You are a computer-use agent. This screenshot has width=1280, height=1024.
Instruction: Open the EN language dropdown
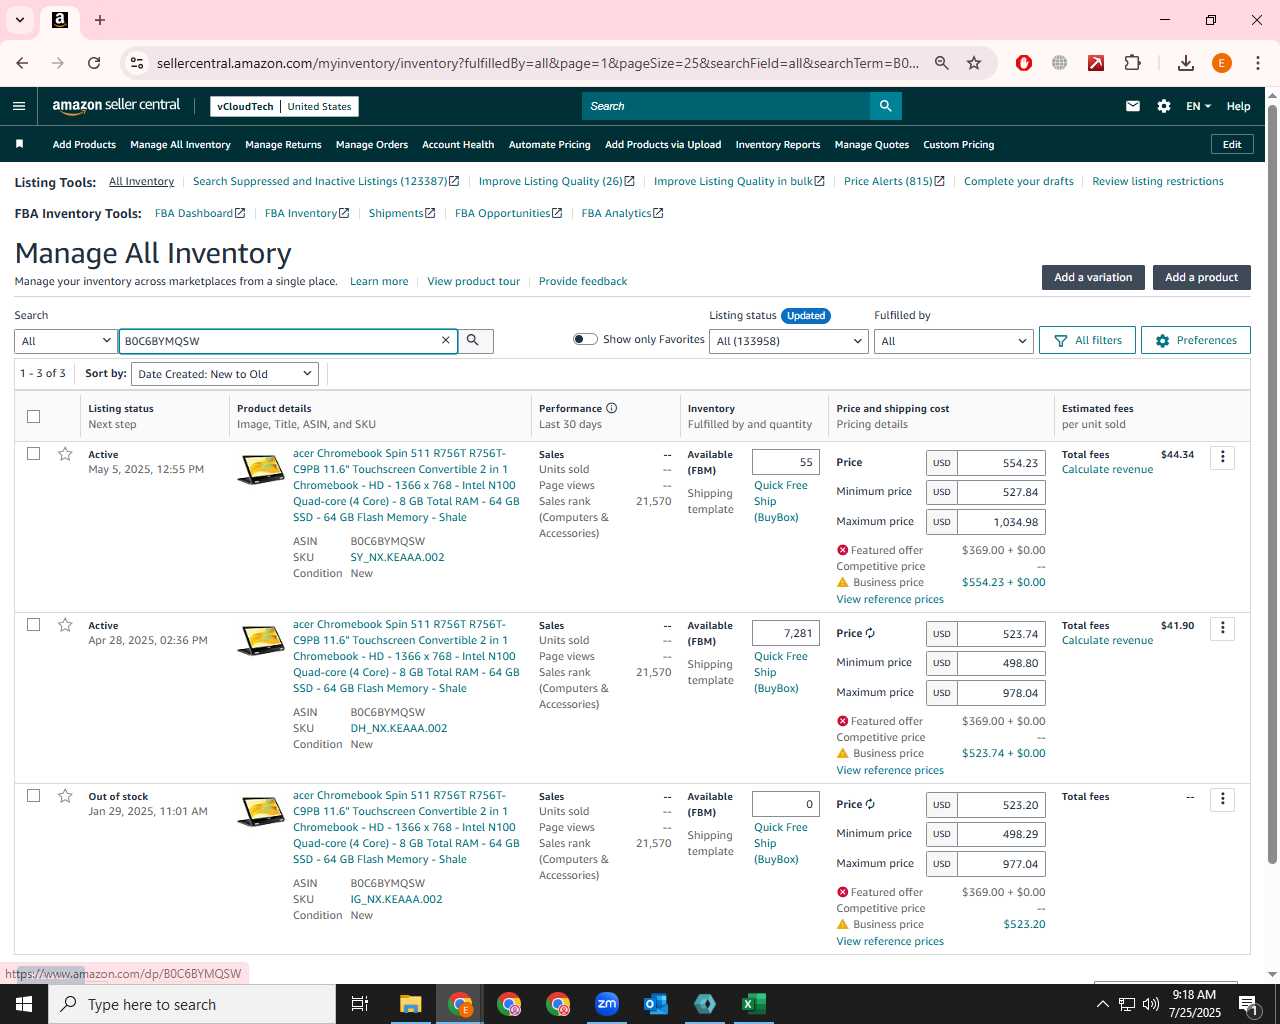click(1198, 106)
